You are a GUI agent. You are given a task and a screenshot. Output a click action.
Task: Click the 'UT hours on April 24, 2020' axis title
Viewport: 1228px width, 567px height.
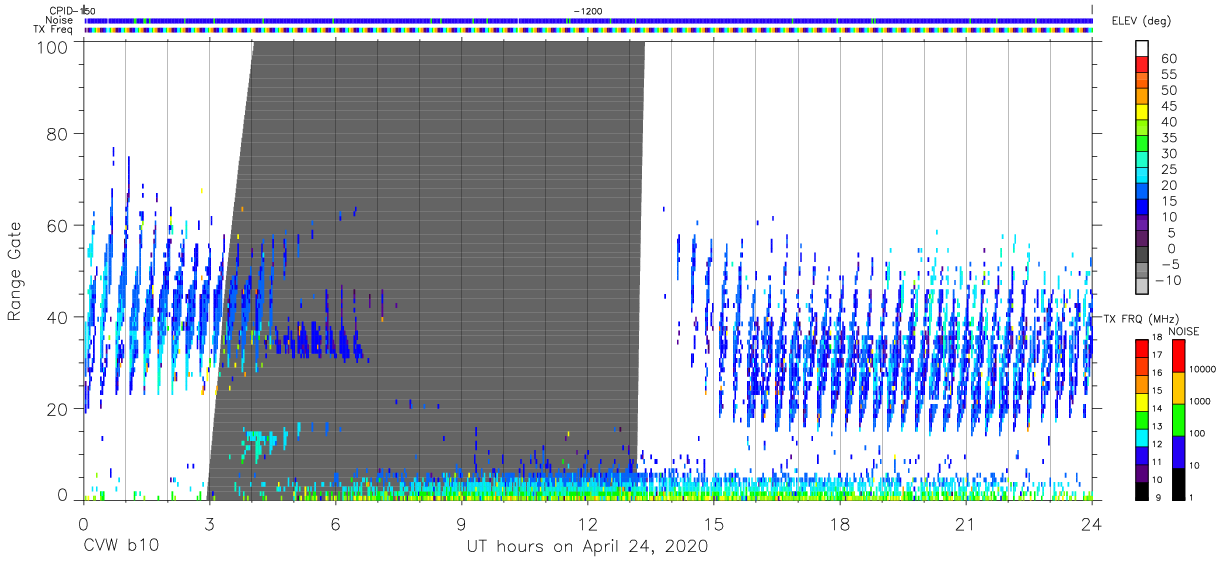coord(587,546)
